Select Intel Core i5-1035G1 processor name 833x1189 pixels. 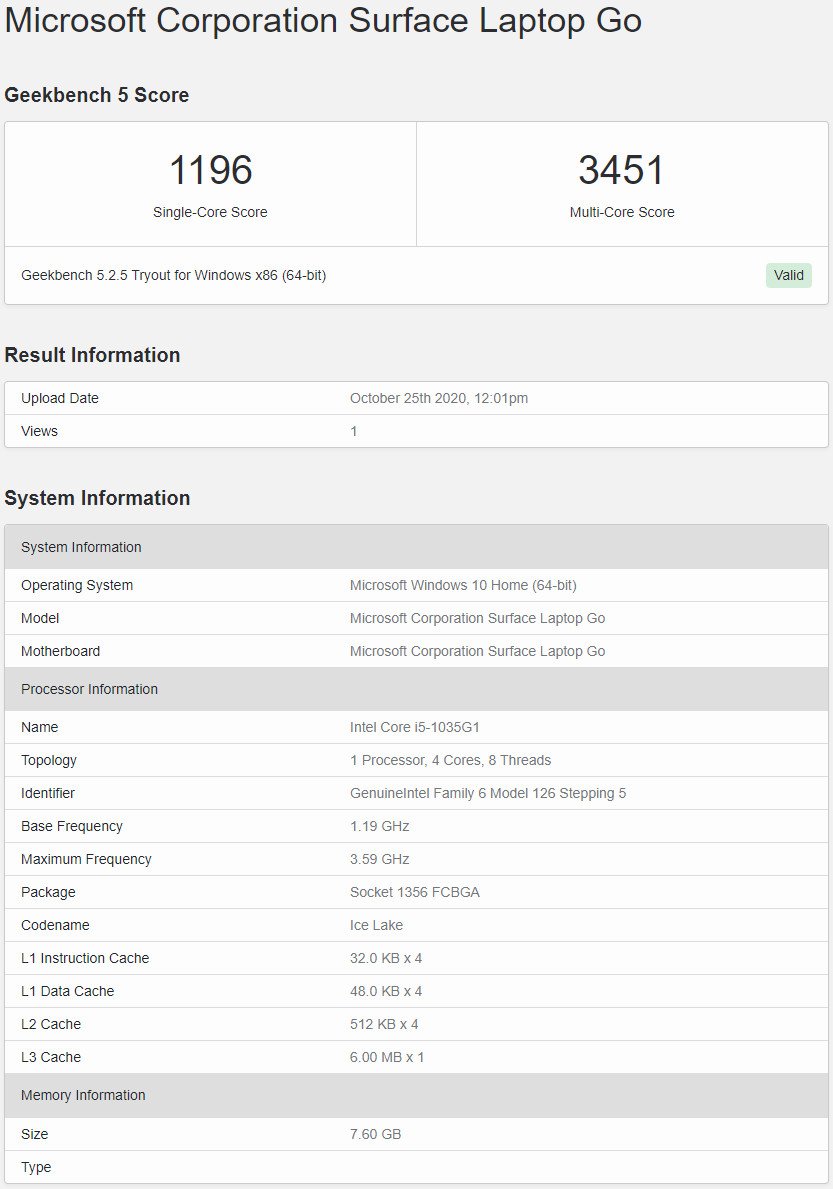pyautogui.click(x=415, y=727)
